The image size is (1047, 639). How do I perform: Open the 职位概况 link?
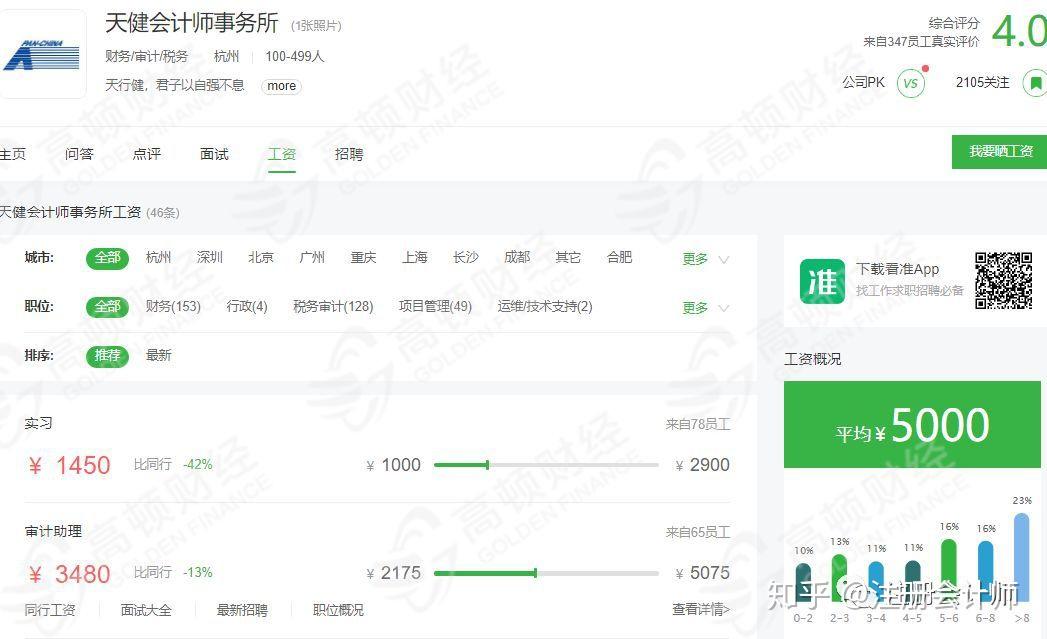pos(339,610)
